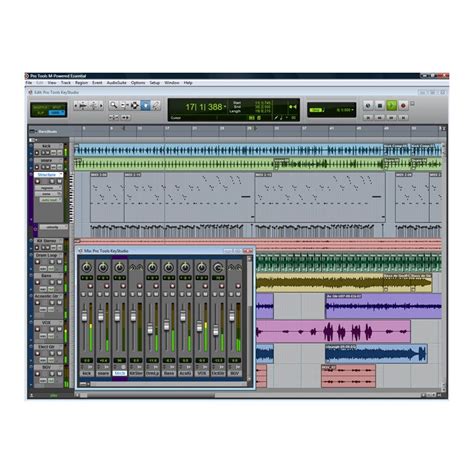Open the grid value dropdown arrow
Screen dimensions: 474x474
352,110
